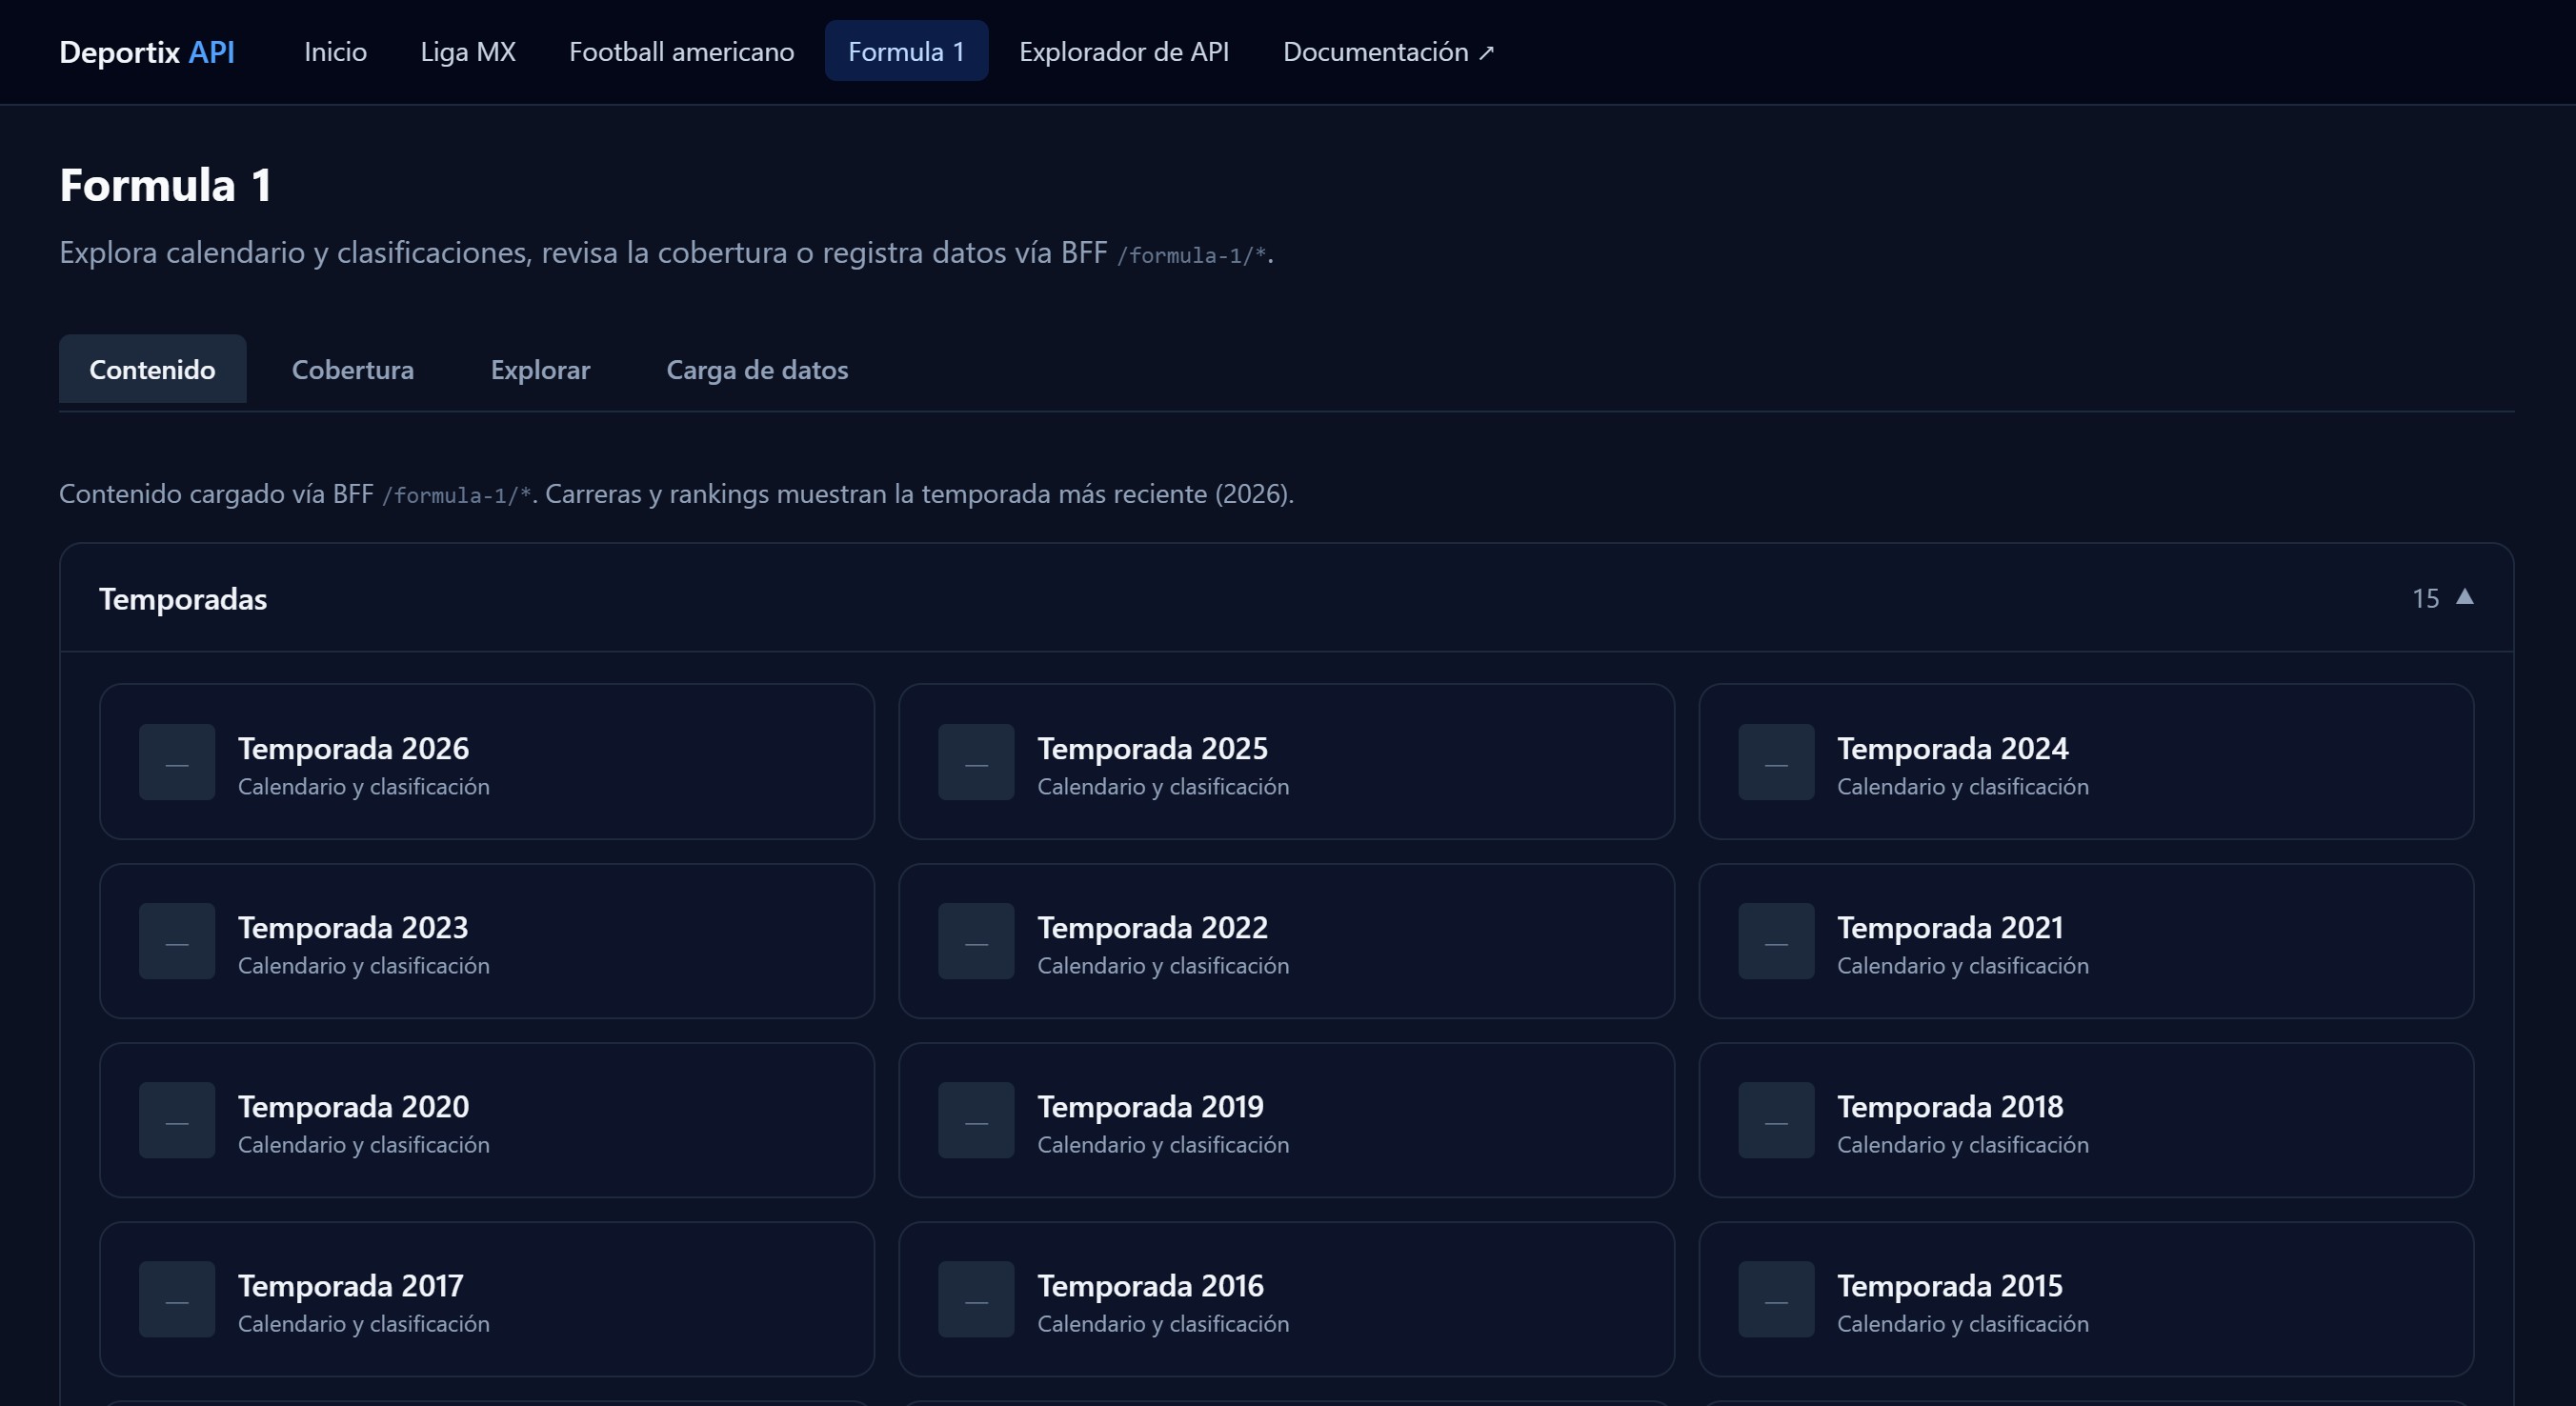
Task: Click the Temporada 2021 placeholder icon
Action: point(1776,941)
